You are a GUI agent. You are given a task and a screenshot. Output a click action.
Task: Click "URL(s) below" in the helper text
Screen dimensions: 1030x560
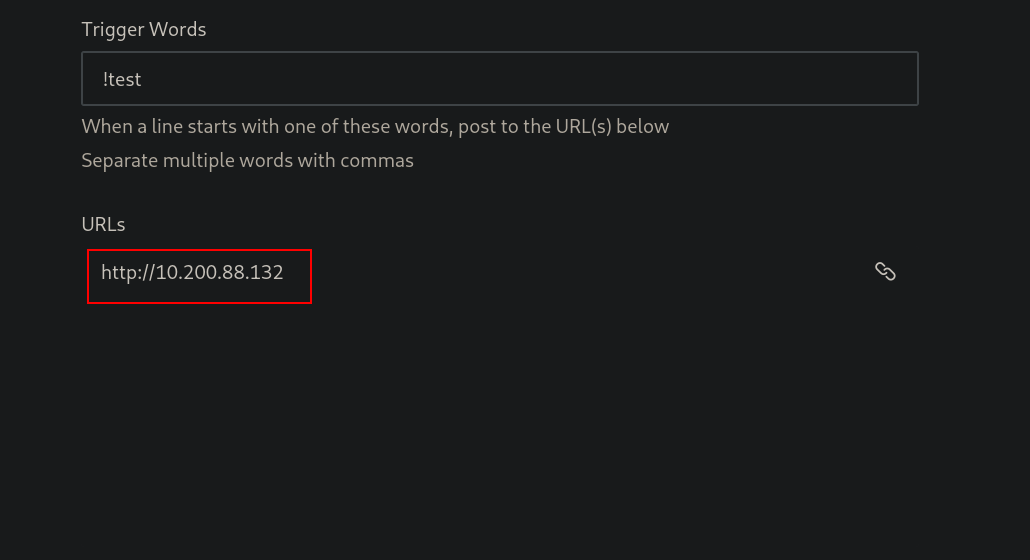coord(612,126)
